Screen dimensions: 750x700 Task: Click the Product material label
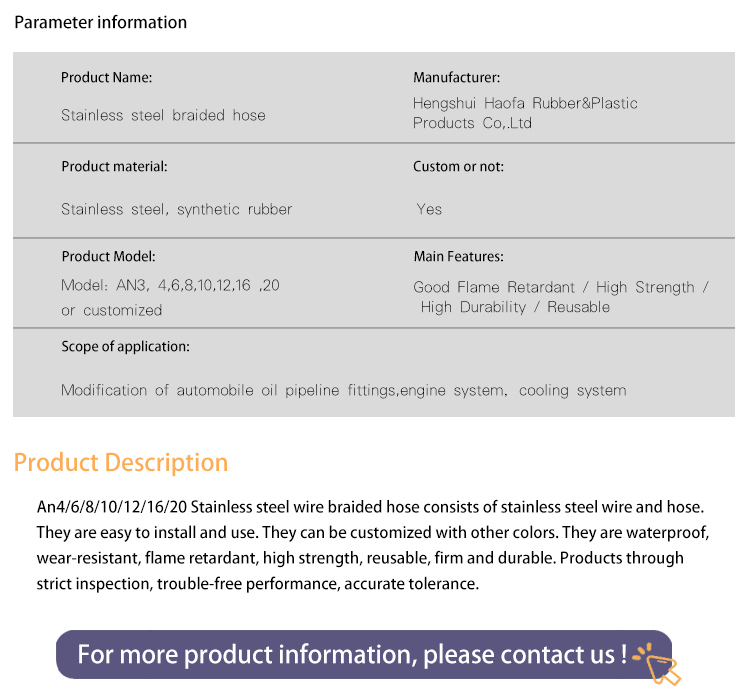click(114, 167)
